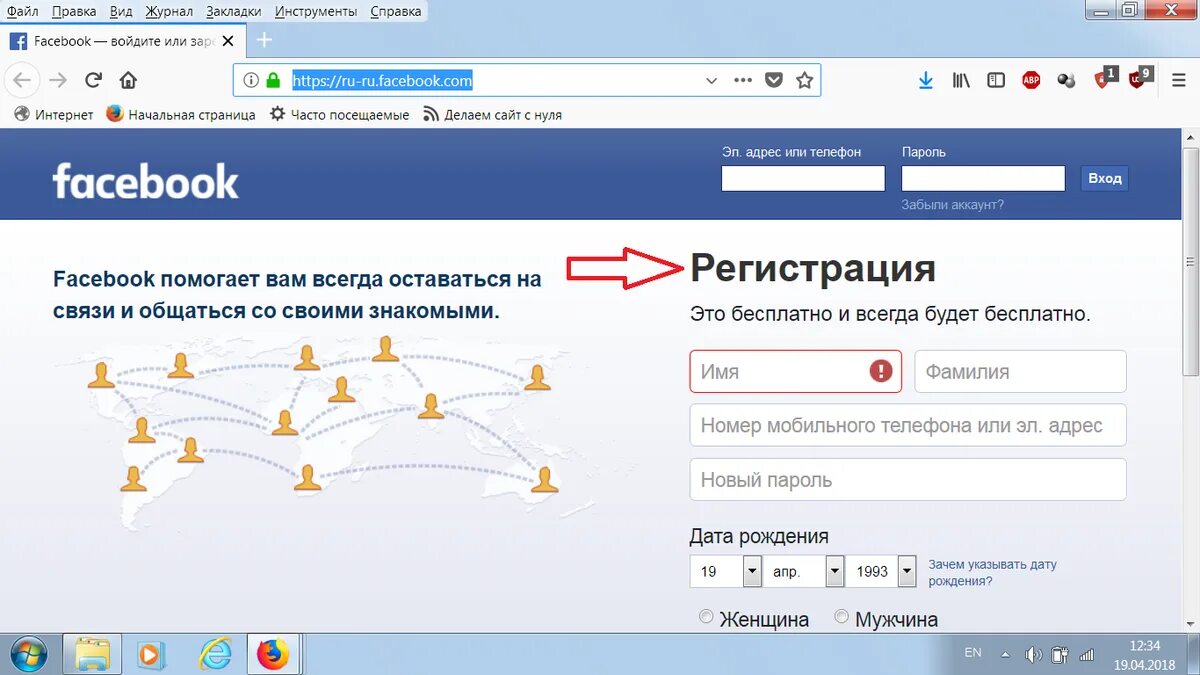This screenshot has width=1200, height=675.
Task: Toggle the sidebar view icon
Action: (996, 80)
